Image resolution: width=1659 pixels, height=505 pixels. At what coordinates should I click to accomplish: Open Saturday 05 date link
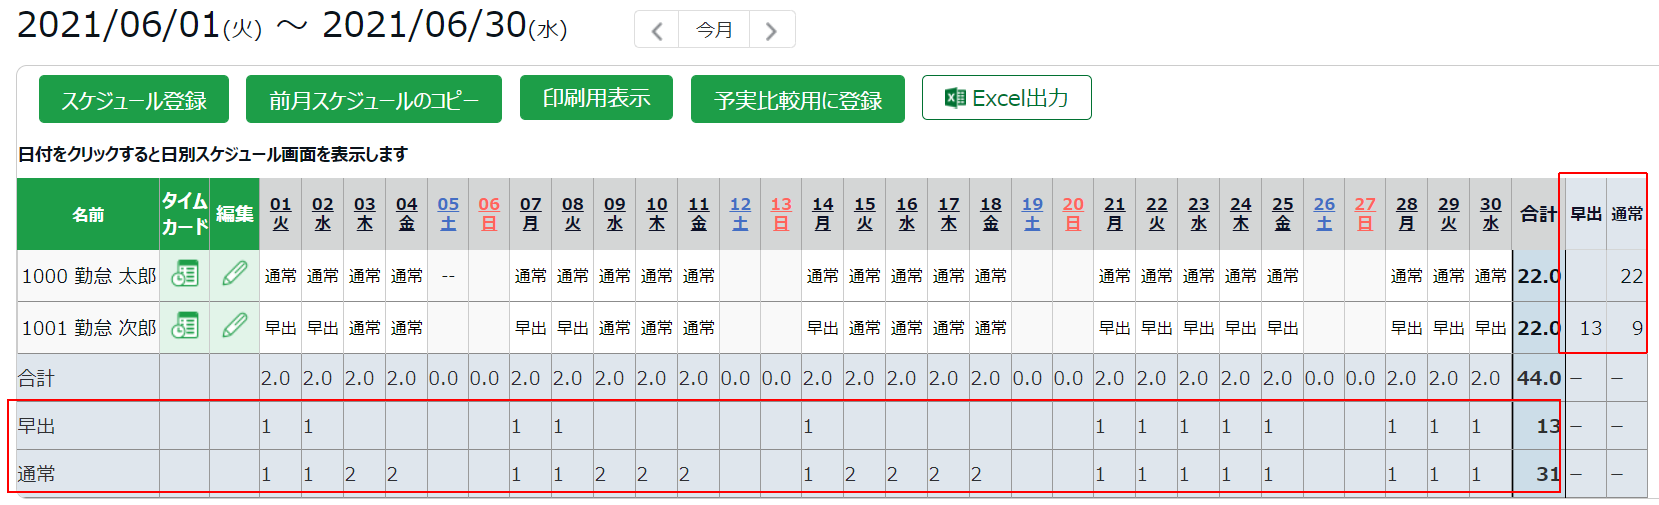point(448,213)
